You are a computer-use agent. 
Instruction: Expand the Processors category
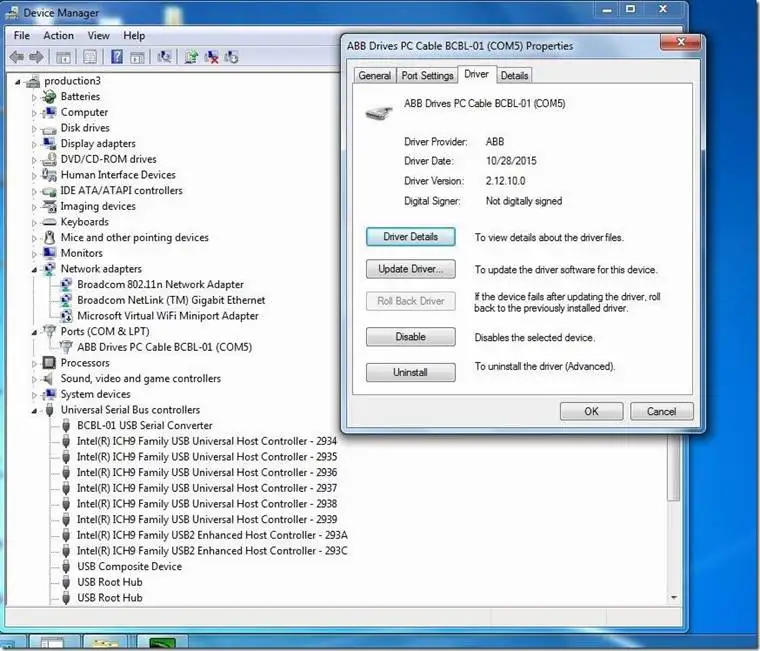click(x=34, y=363)
